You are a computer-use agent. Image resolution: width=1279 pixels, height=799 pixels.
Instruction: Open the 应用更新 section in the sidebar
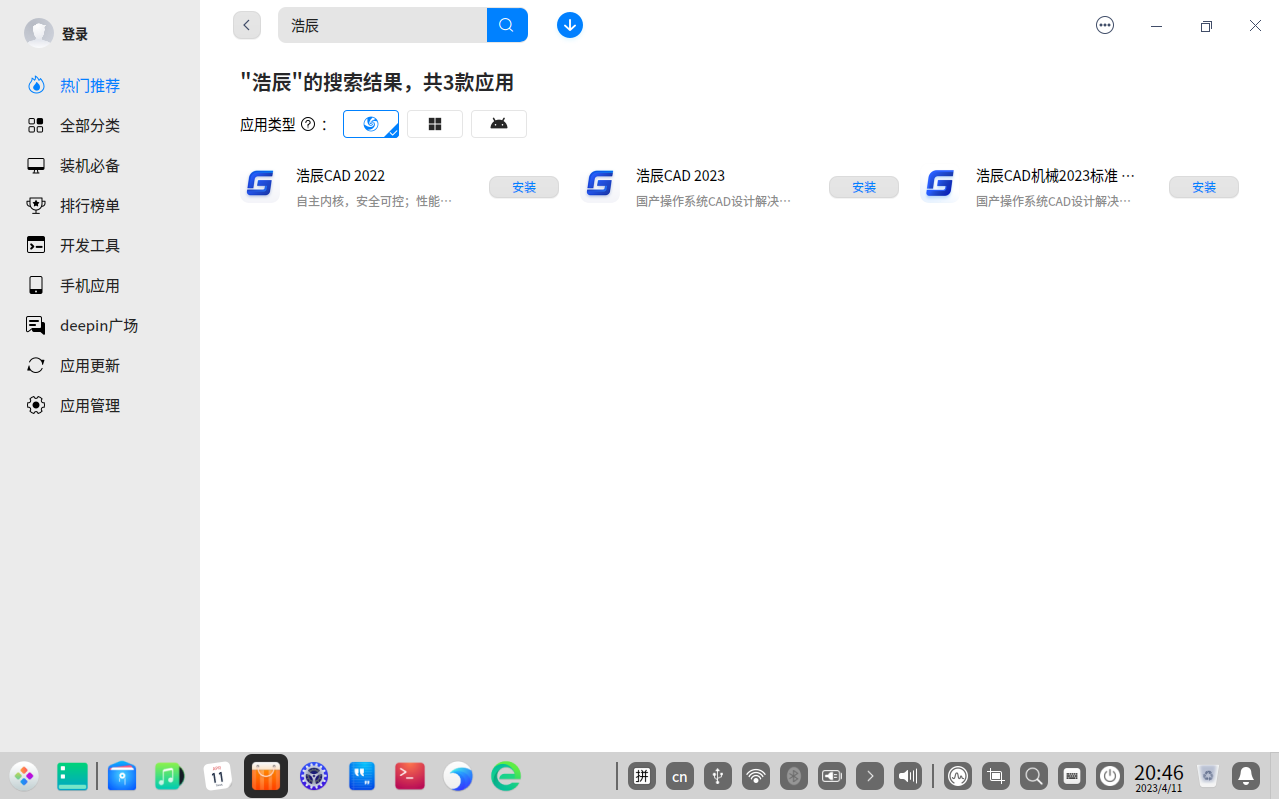point(88,365)
